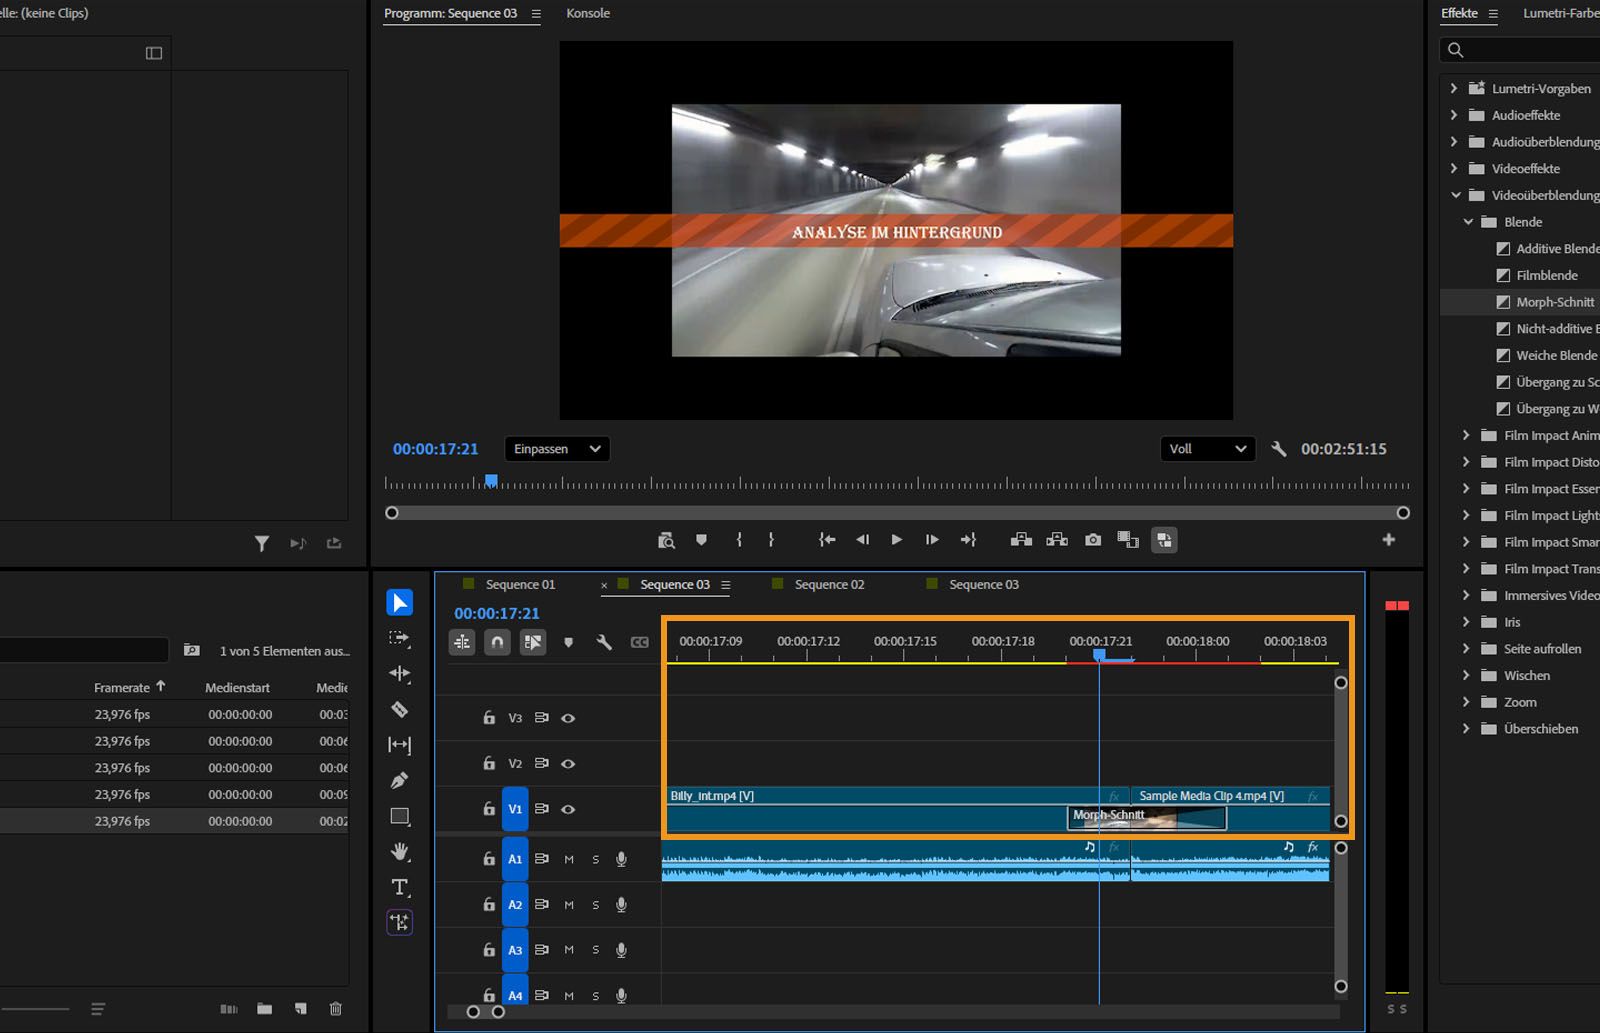
Task: Mute audio track A1
Action: click(569, 858)
